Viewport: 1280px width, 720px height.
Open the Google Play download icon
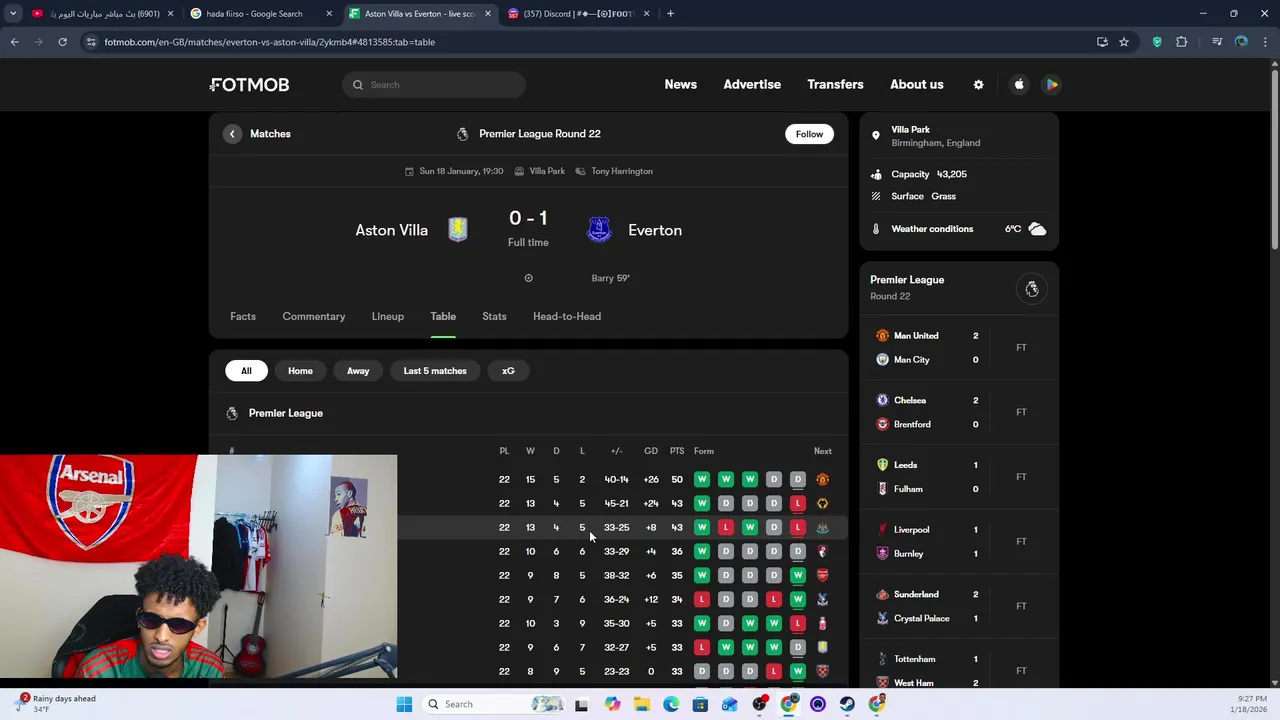coord(1052,85)
